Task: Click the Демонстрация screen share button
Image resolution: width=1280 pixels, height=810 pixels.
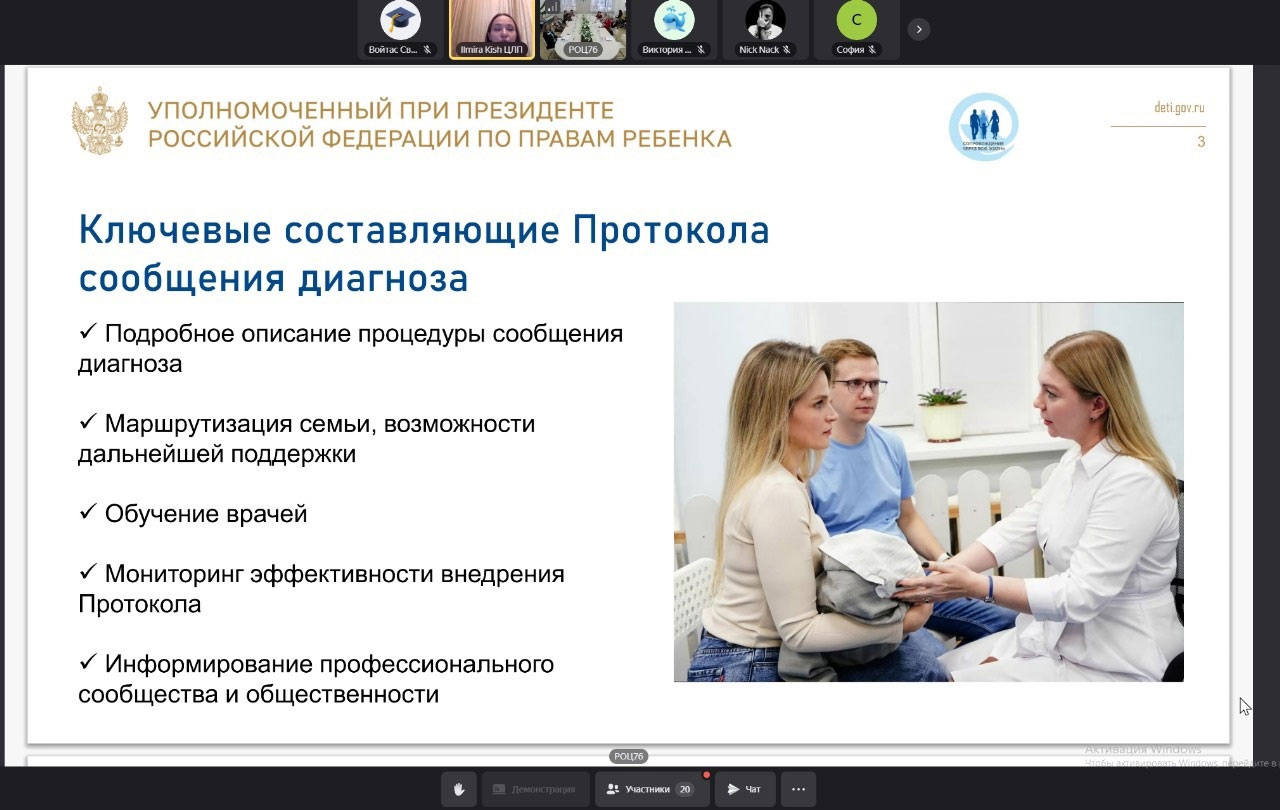Action: pyautogui.click(x=535, y=789)
